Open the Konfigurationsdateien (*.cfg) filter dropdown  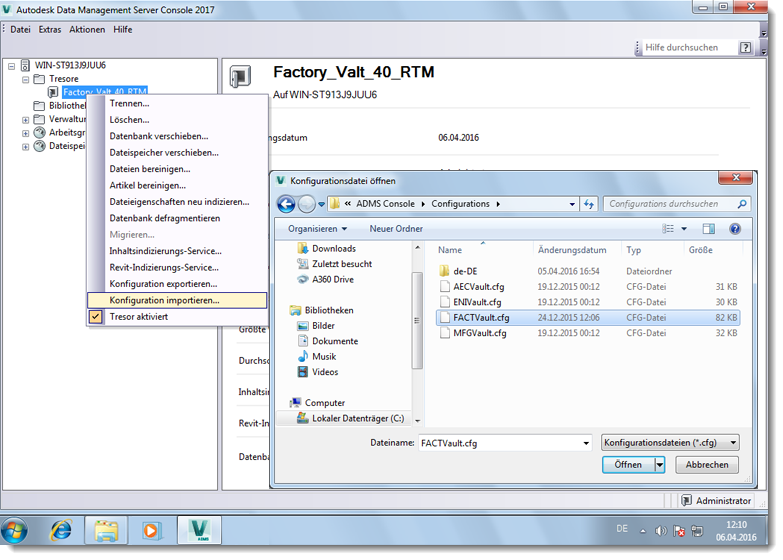pyautogui.click(x=733, y=443)
